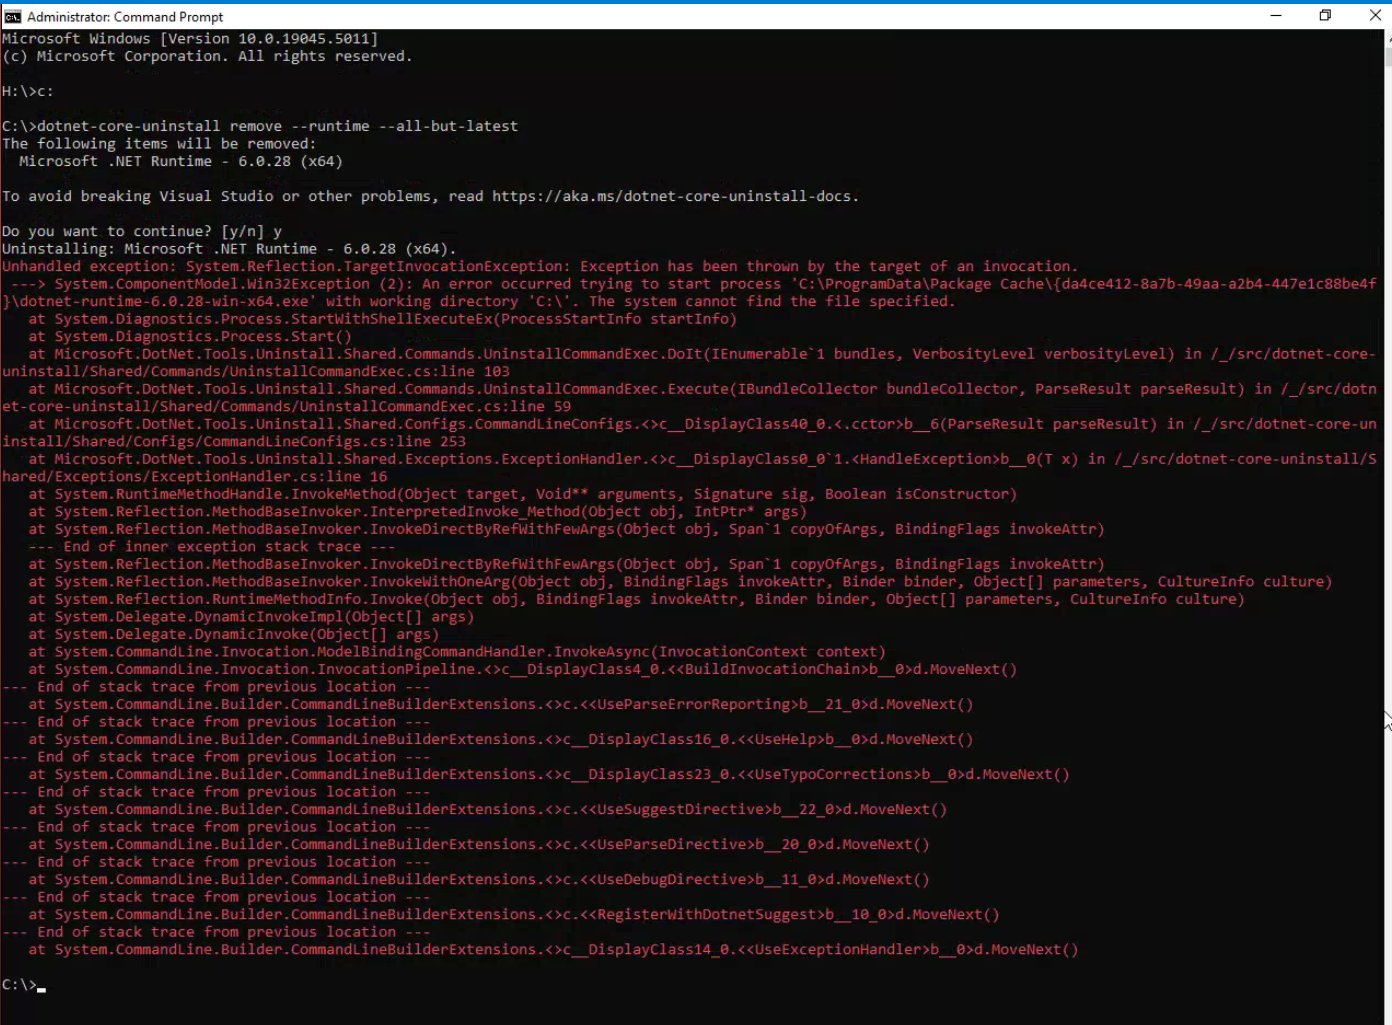Click the final 'C:\>' prompt with cursor
Viewport: 1392px width, 1025px height.
point(24,985)
